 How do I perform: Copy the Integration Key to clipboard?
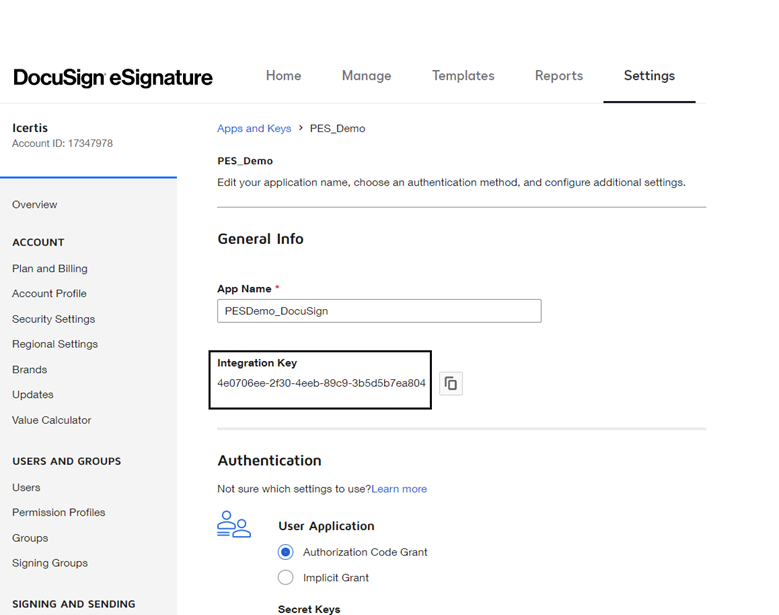coord(451,383)
